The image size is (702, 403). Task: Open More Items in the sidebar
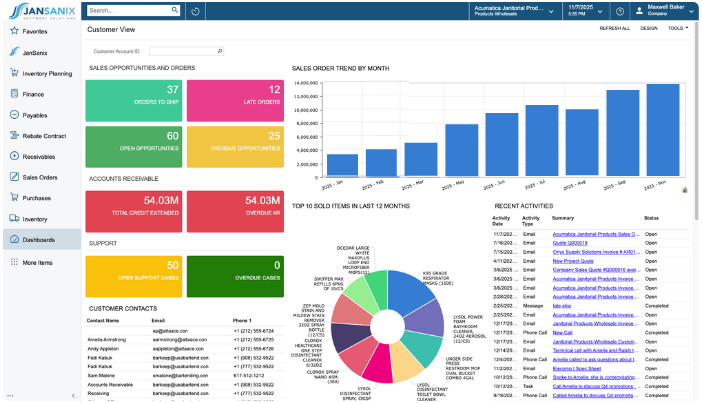pyautogui.click(x=38, y=262)
